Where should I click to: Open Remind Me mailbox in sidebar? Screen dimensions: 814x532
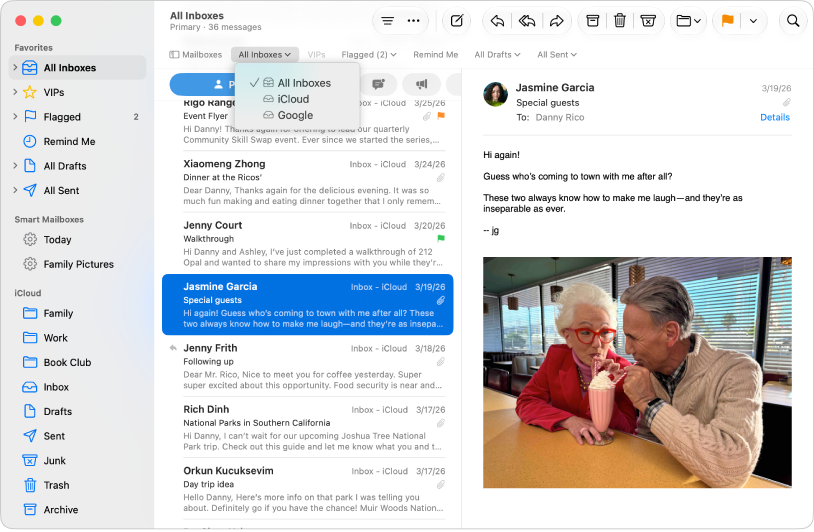pos(78,141)
